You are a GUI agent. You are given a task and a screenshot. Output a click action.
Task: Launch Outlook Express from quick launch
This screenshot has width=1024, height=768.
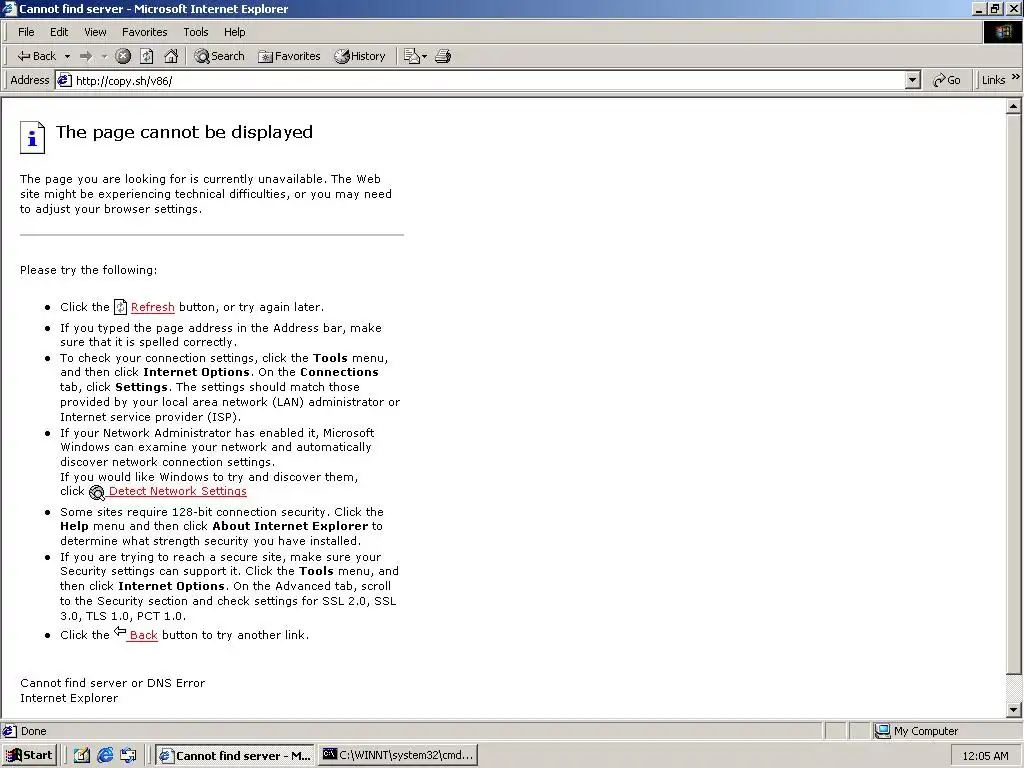(128, 756)
